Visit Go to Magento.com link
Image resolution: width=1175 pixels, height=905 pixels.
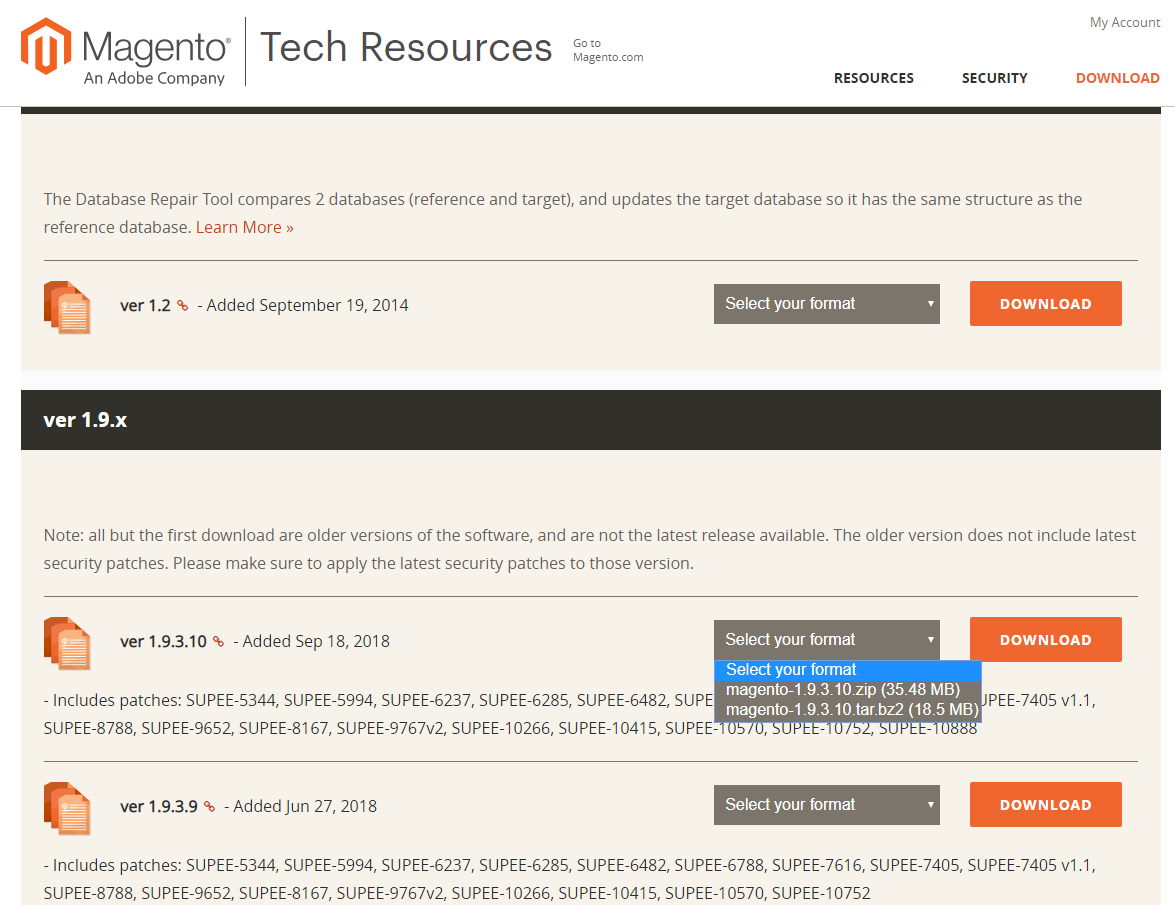pyautogui.click(x=608, y=50)
